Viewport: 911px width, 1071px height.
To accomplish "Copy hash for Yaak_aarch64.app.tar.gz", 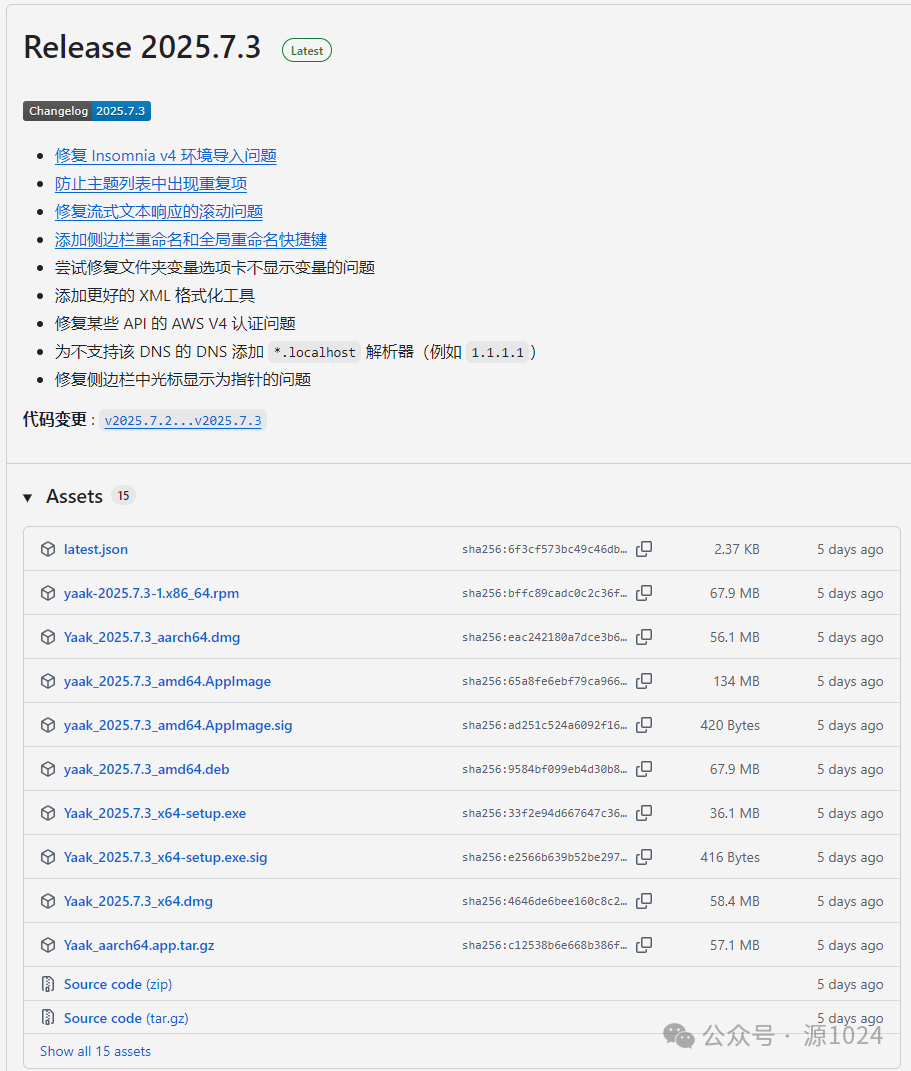I will (x=644, y=945).
